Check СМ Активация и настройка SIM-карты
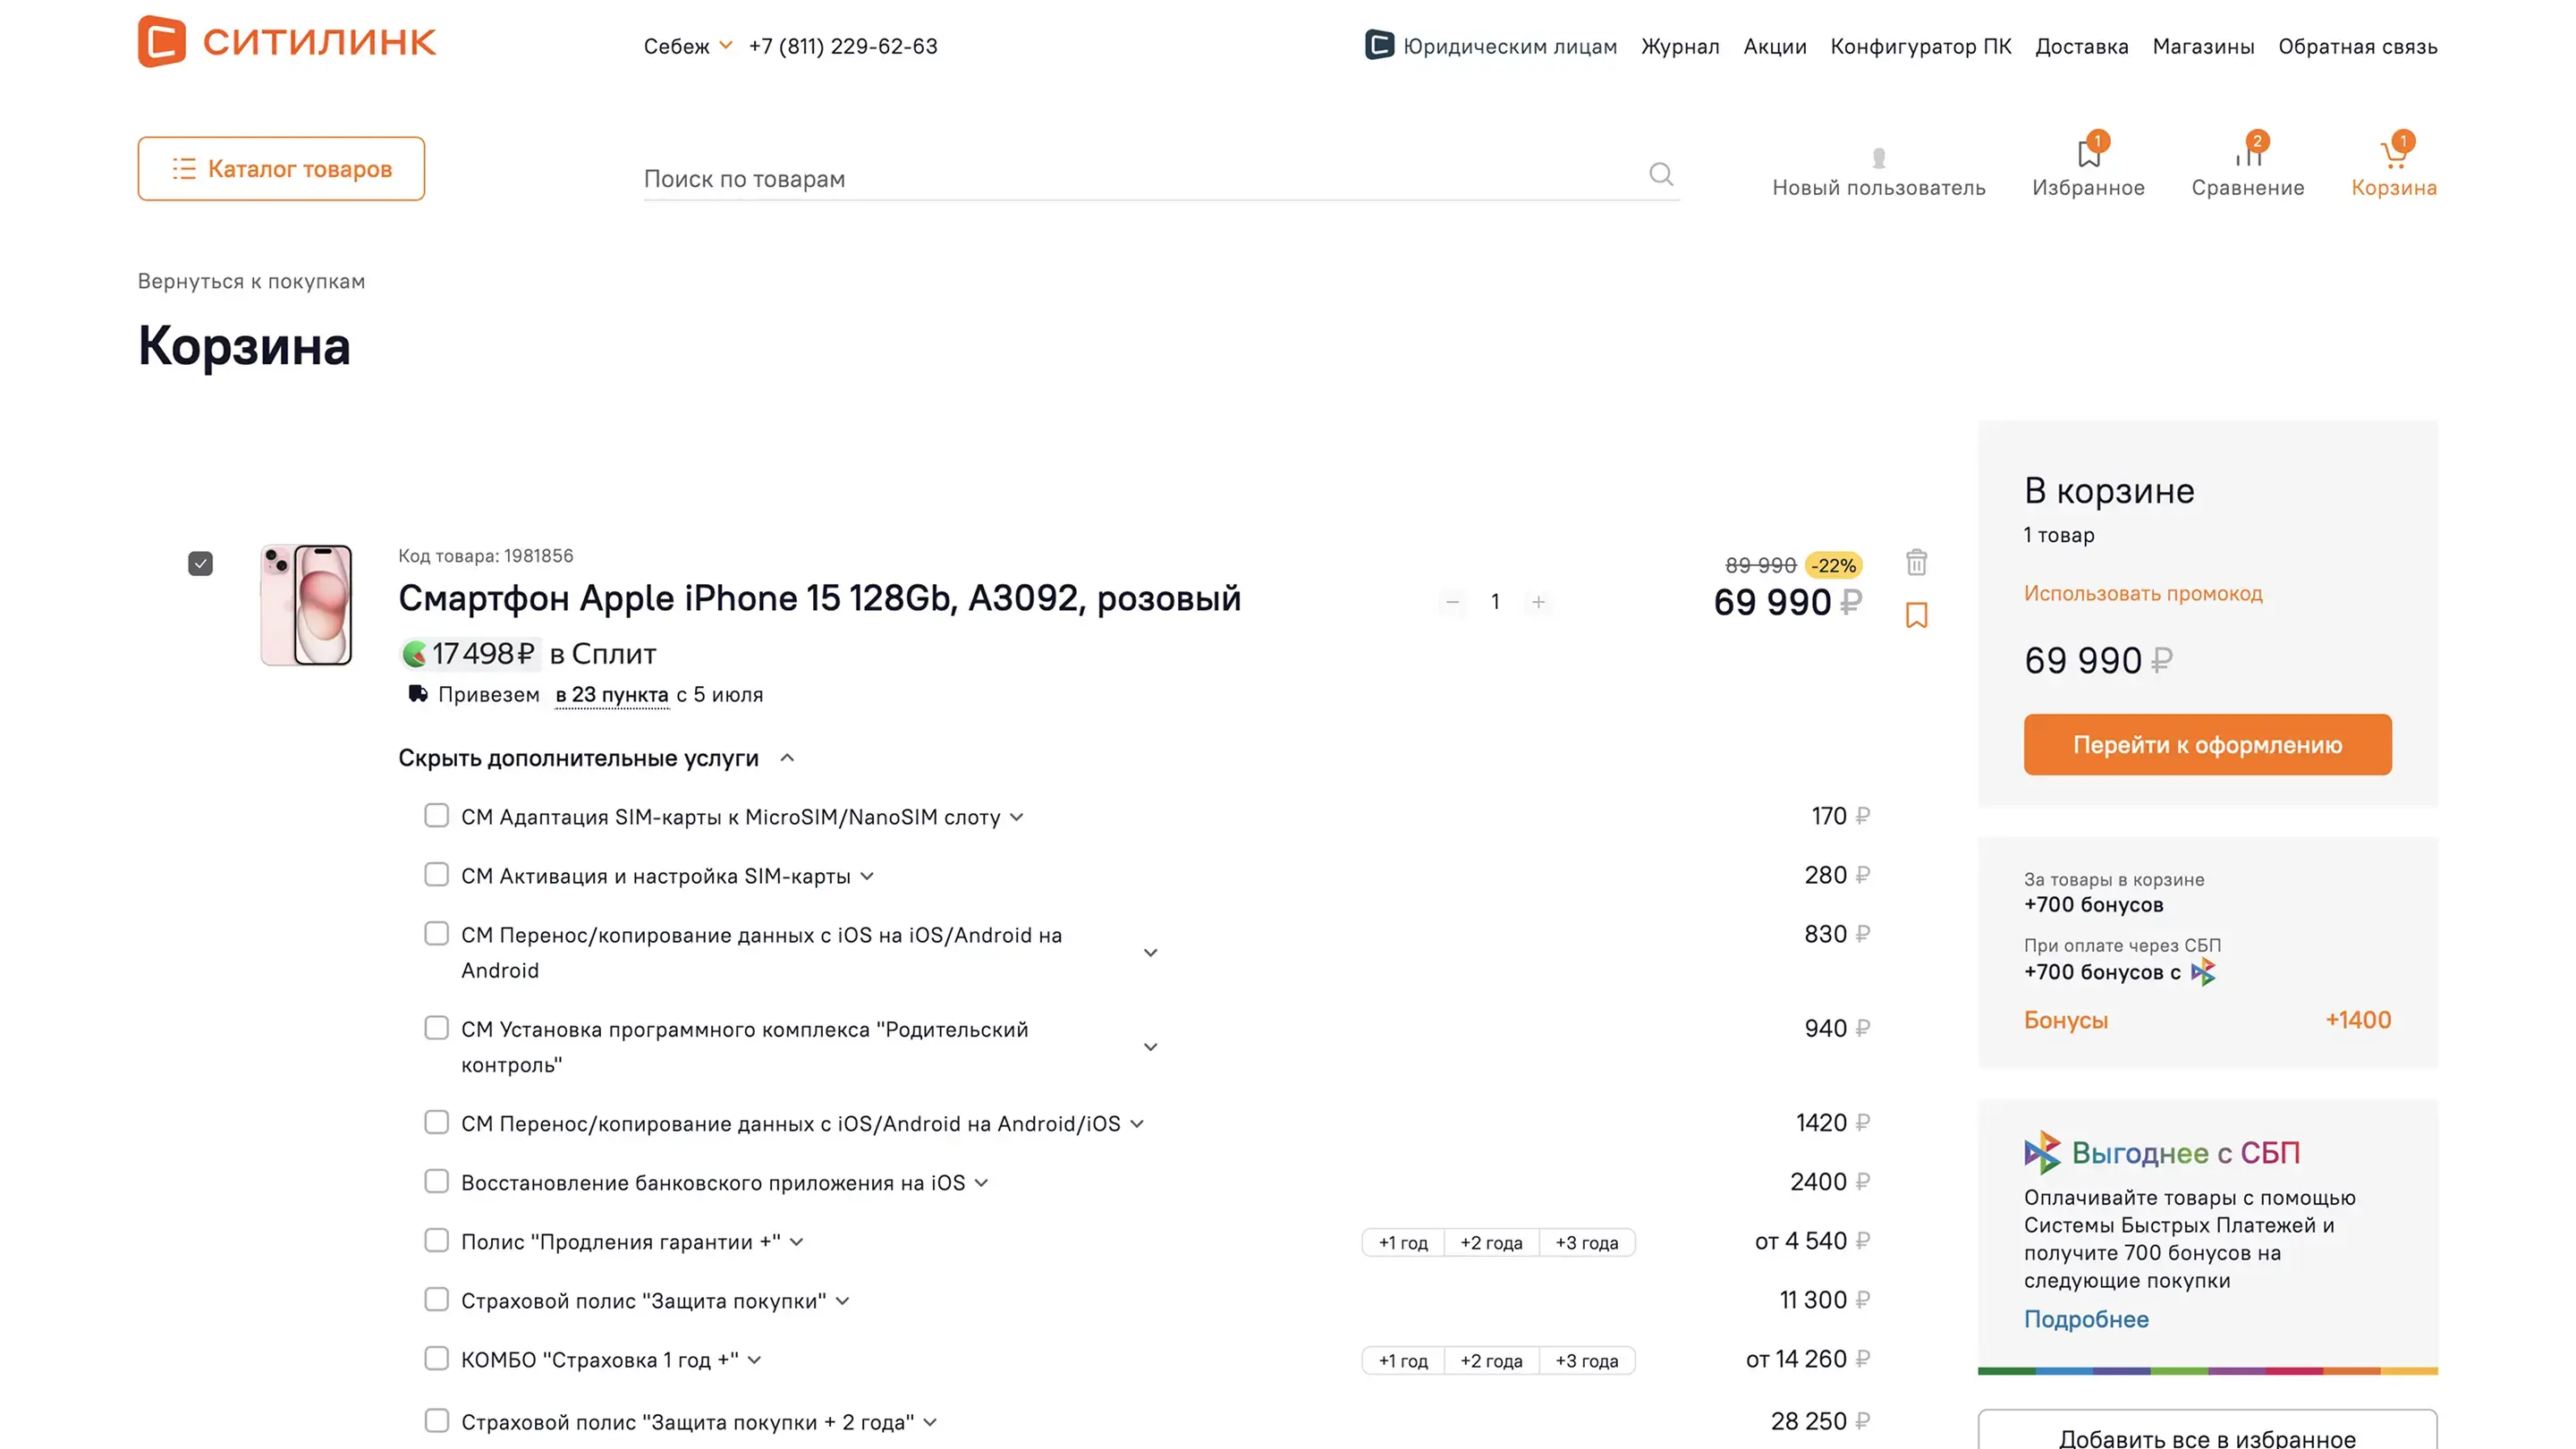 click(436, 875)
